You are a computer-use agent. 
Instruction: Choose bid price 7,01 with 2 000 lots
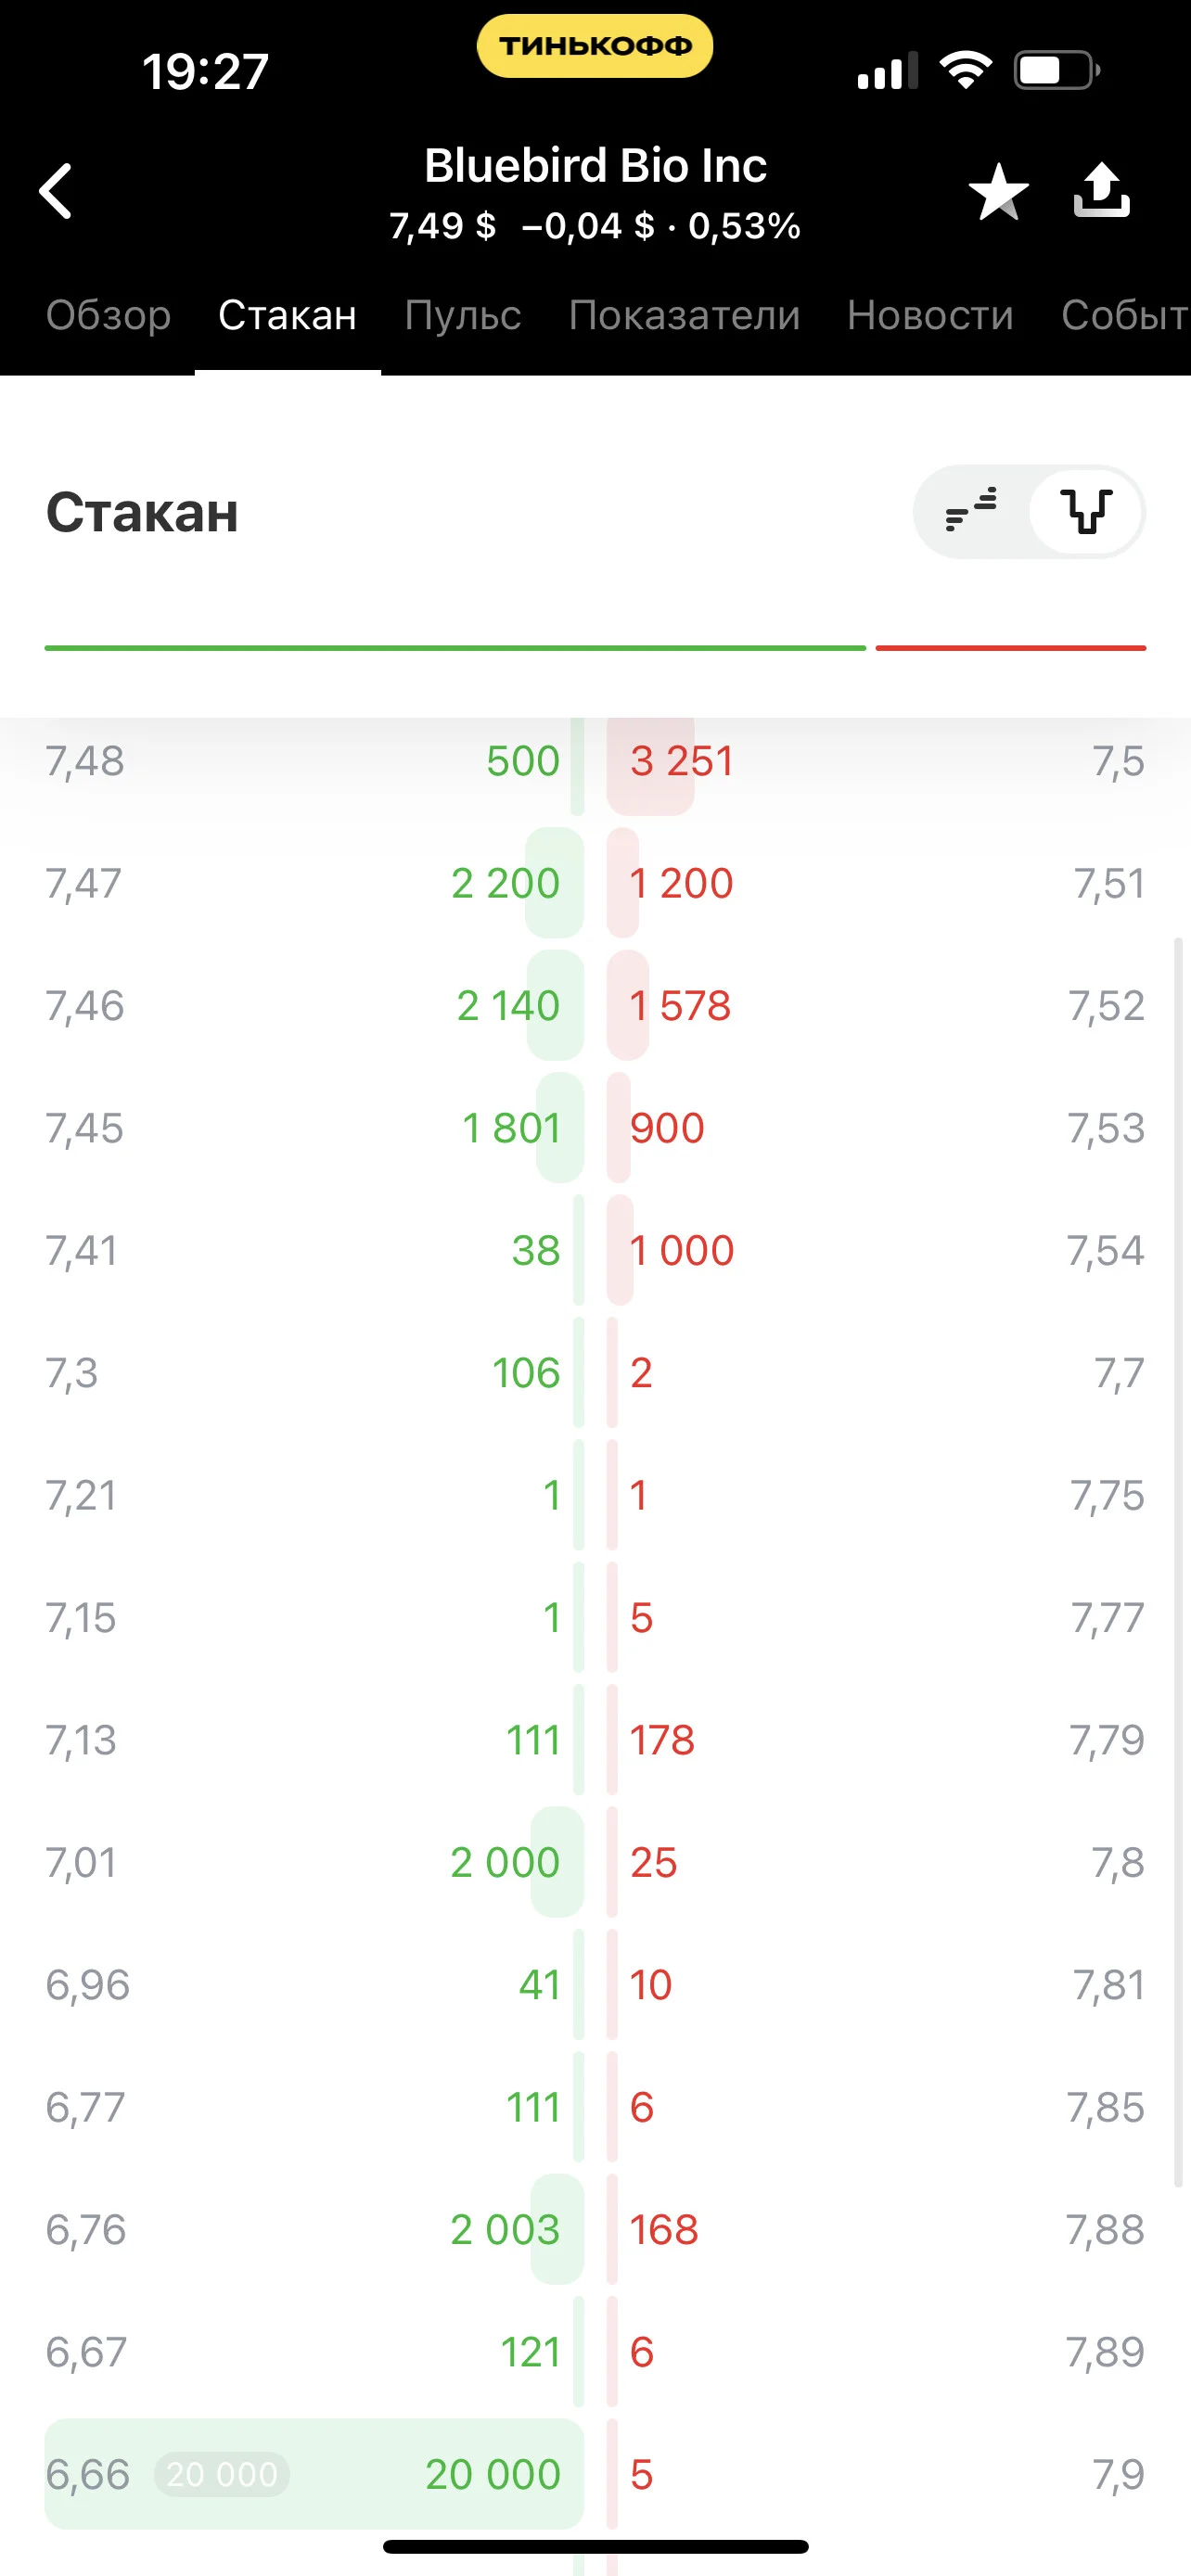point(314,1862)
